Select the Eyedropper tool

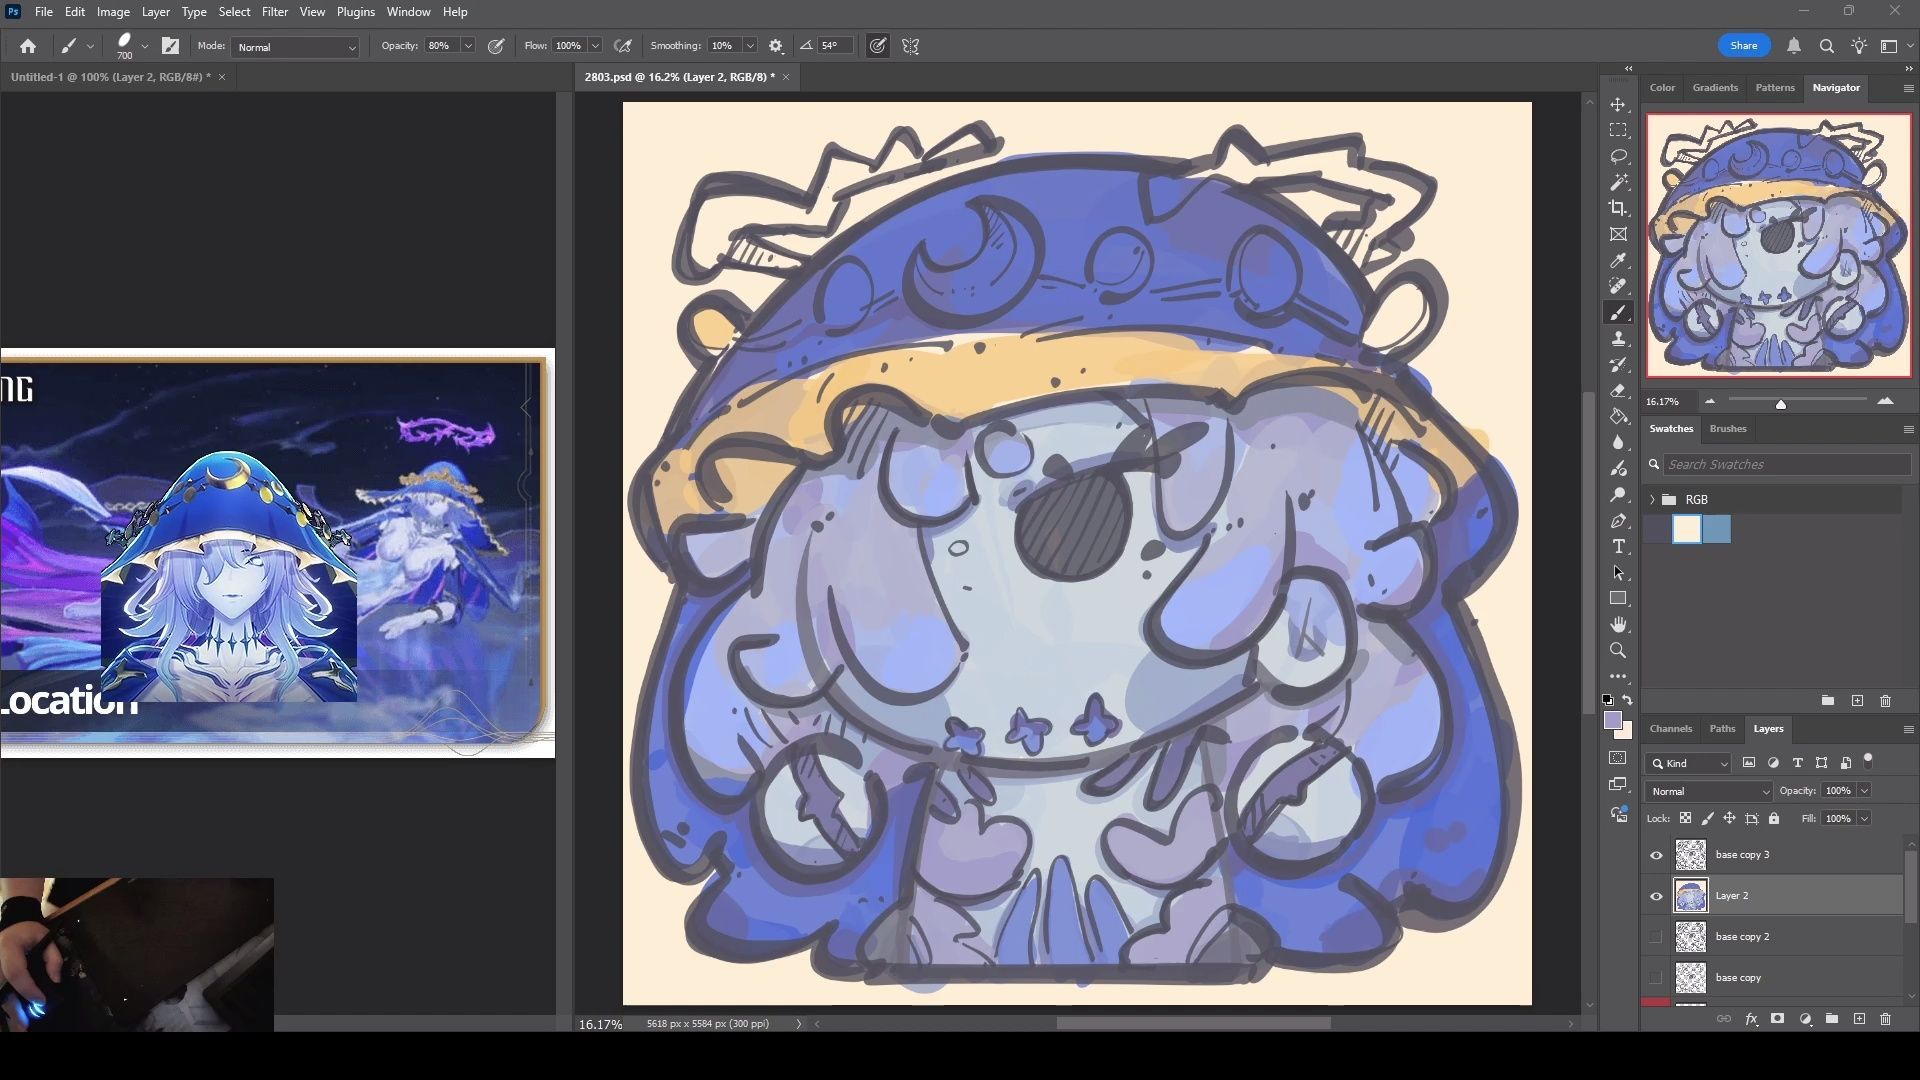(x=1618, y=260)
